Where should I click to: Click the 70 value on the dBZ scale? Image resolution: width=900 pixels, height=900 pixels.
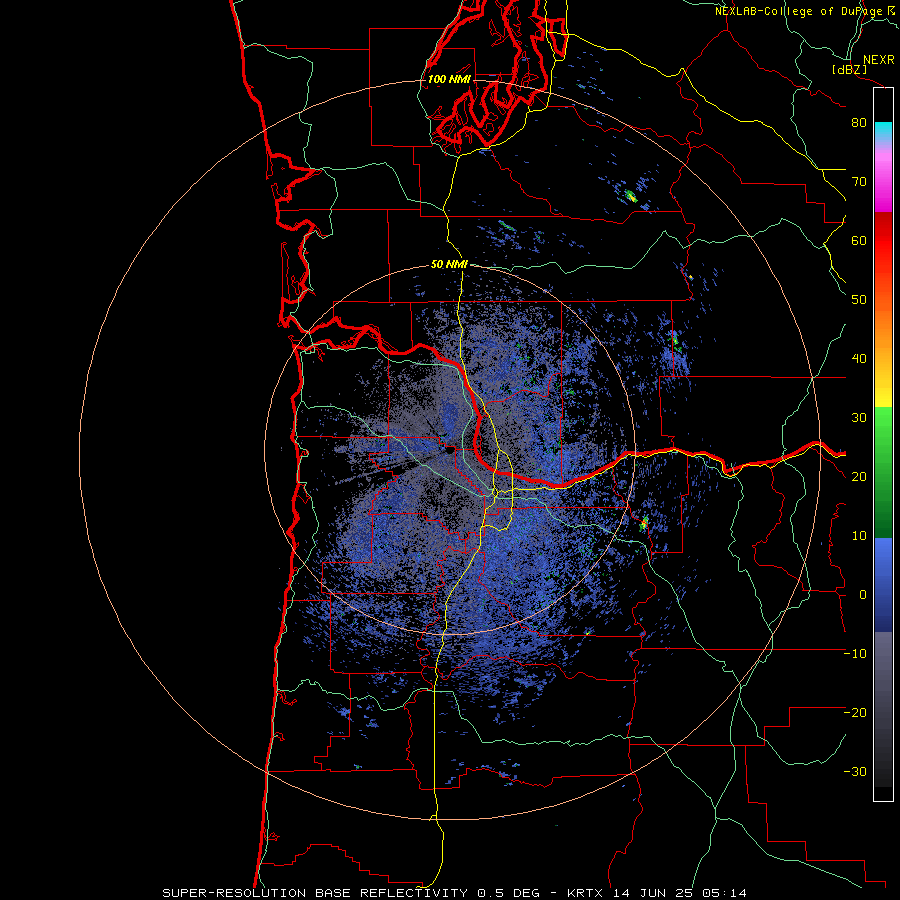[859, 182]
